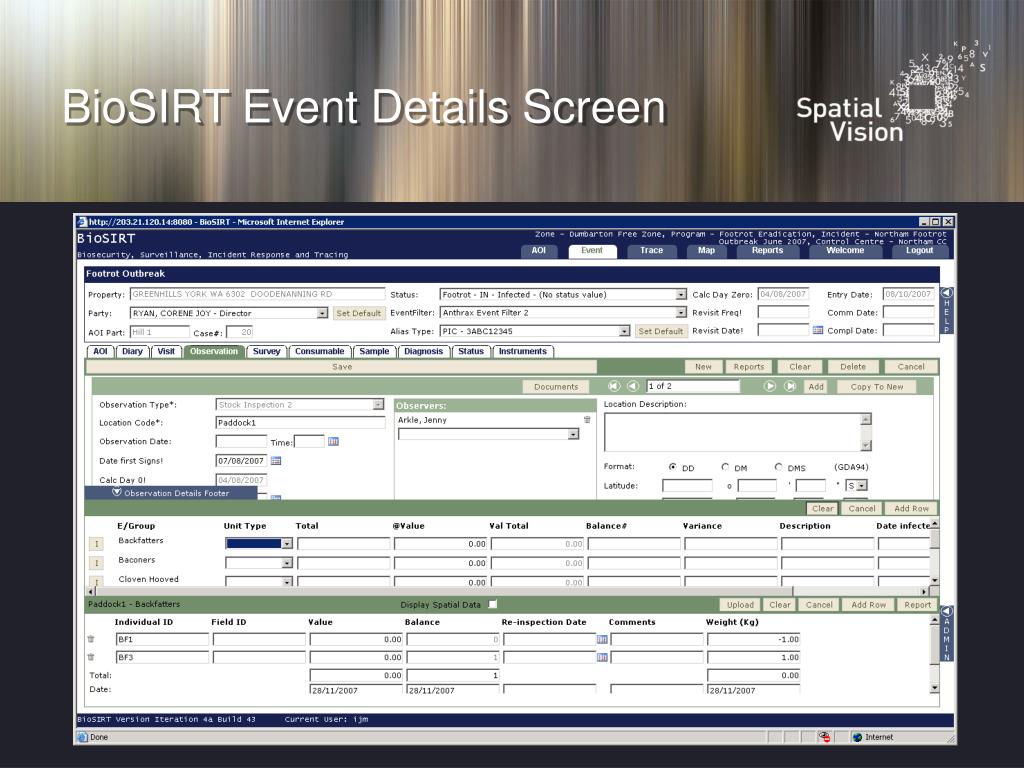Select the DD coordinate format
This screenshot has height=768, width=1024.
click(673, 467)
